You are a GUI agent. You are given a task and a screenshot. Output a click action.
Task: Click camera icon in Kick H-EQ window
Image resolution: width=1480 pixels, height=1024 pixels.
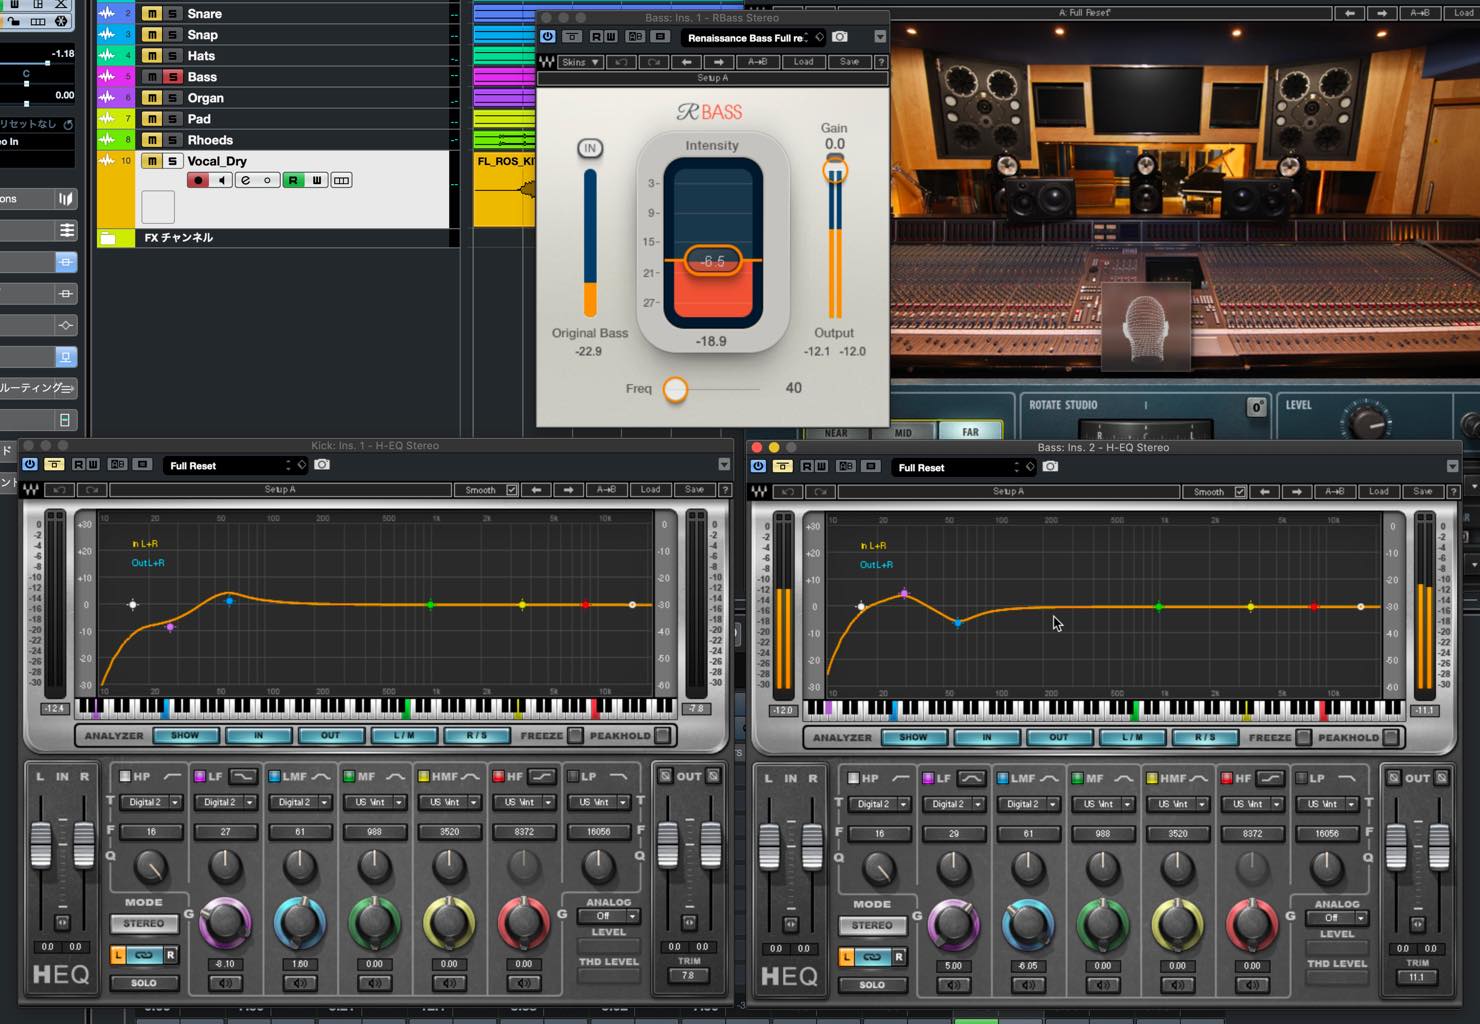(322, 465)
